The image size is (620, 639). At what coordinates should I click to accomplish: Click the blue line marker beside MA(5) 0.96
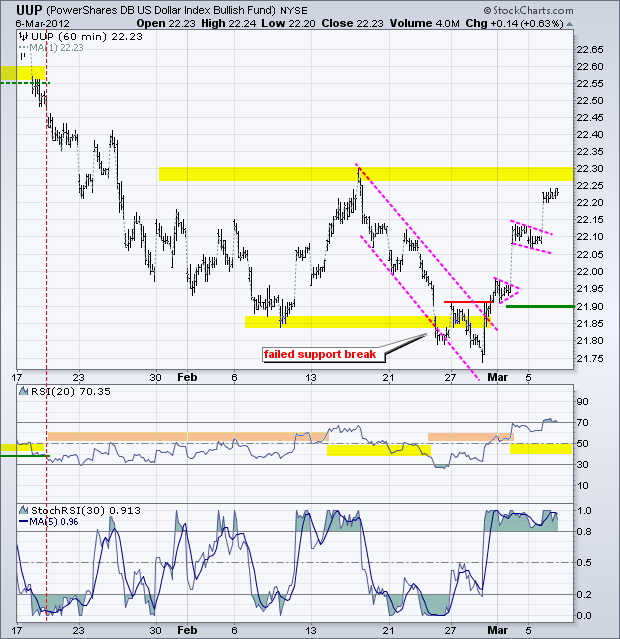pos(24,522)
